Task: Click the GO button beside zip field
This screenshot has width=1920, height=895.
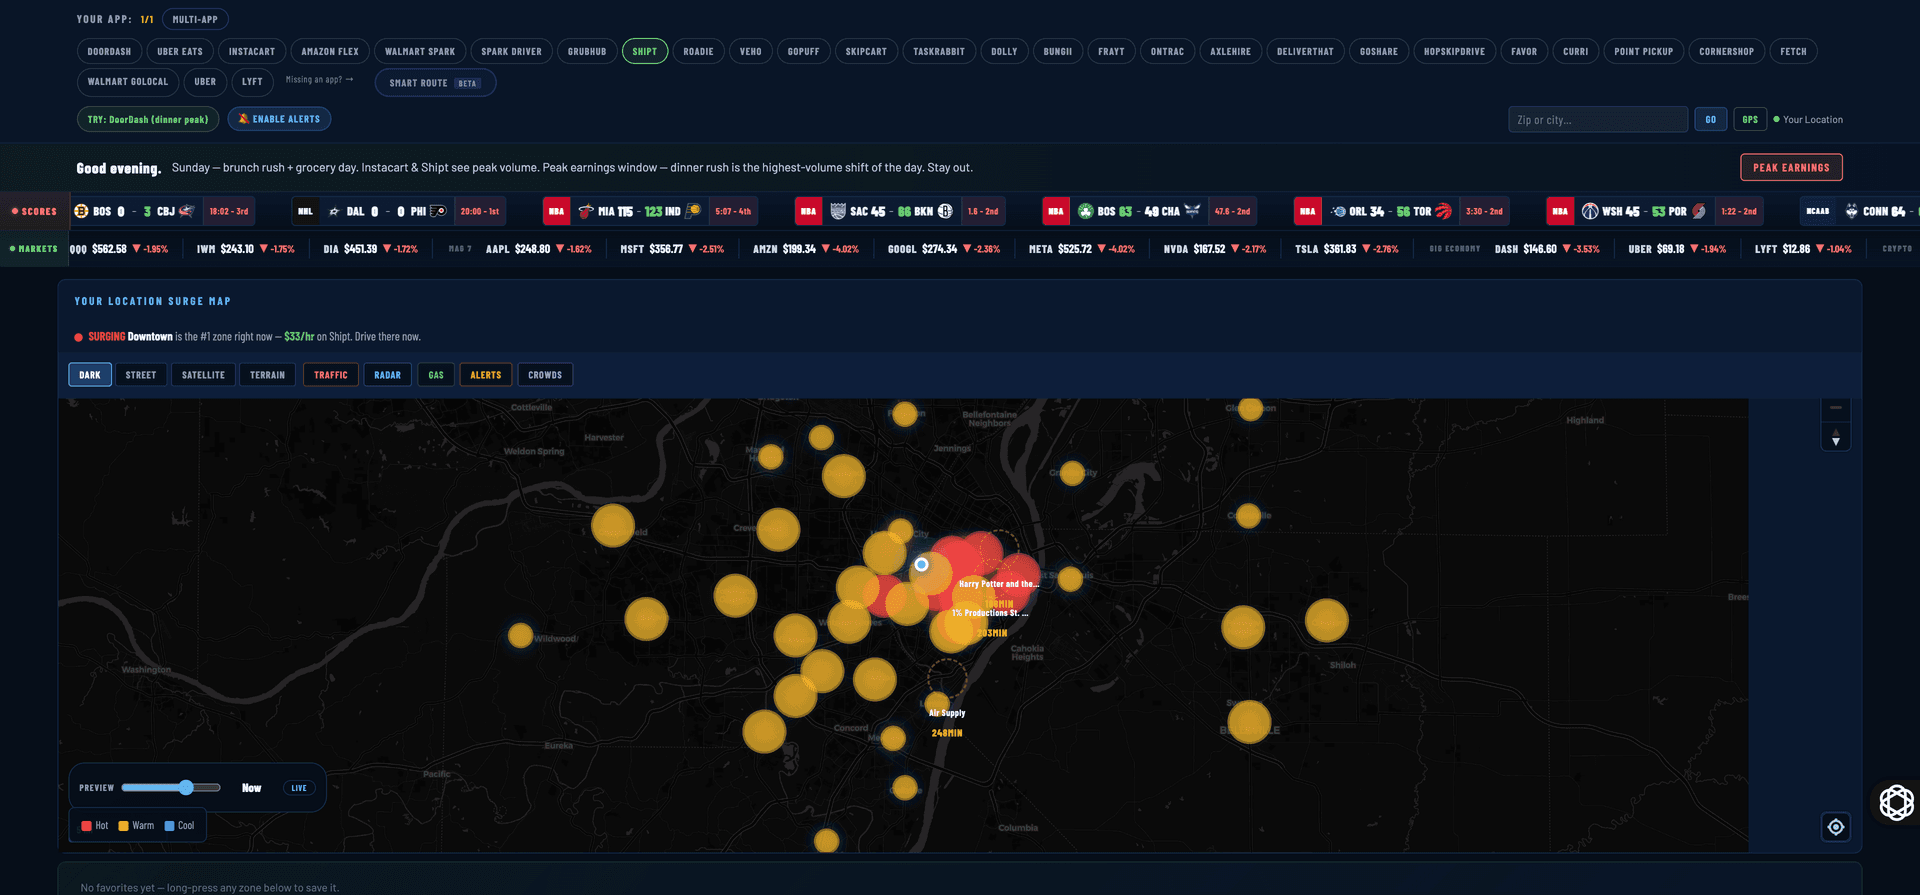Action: tap(1710, 119)
